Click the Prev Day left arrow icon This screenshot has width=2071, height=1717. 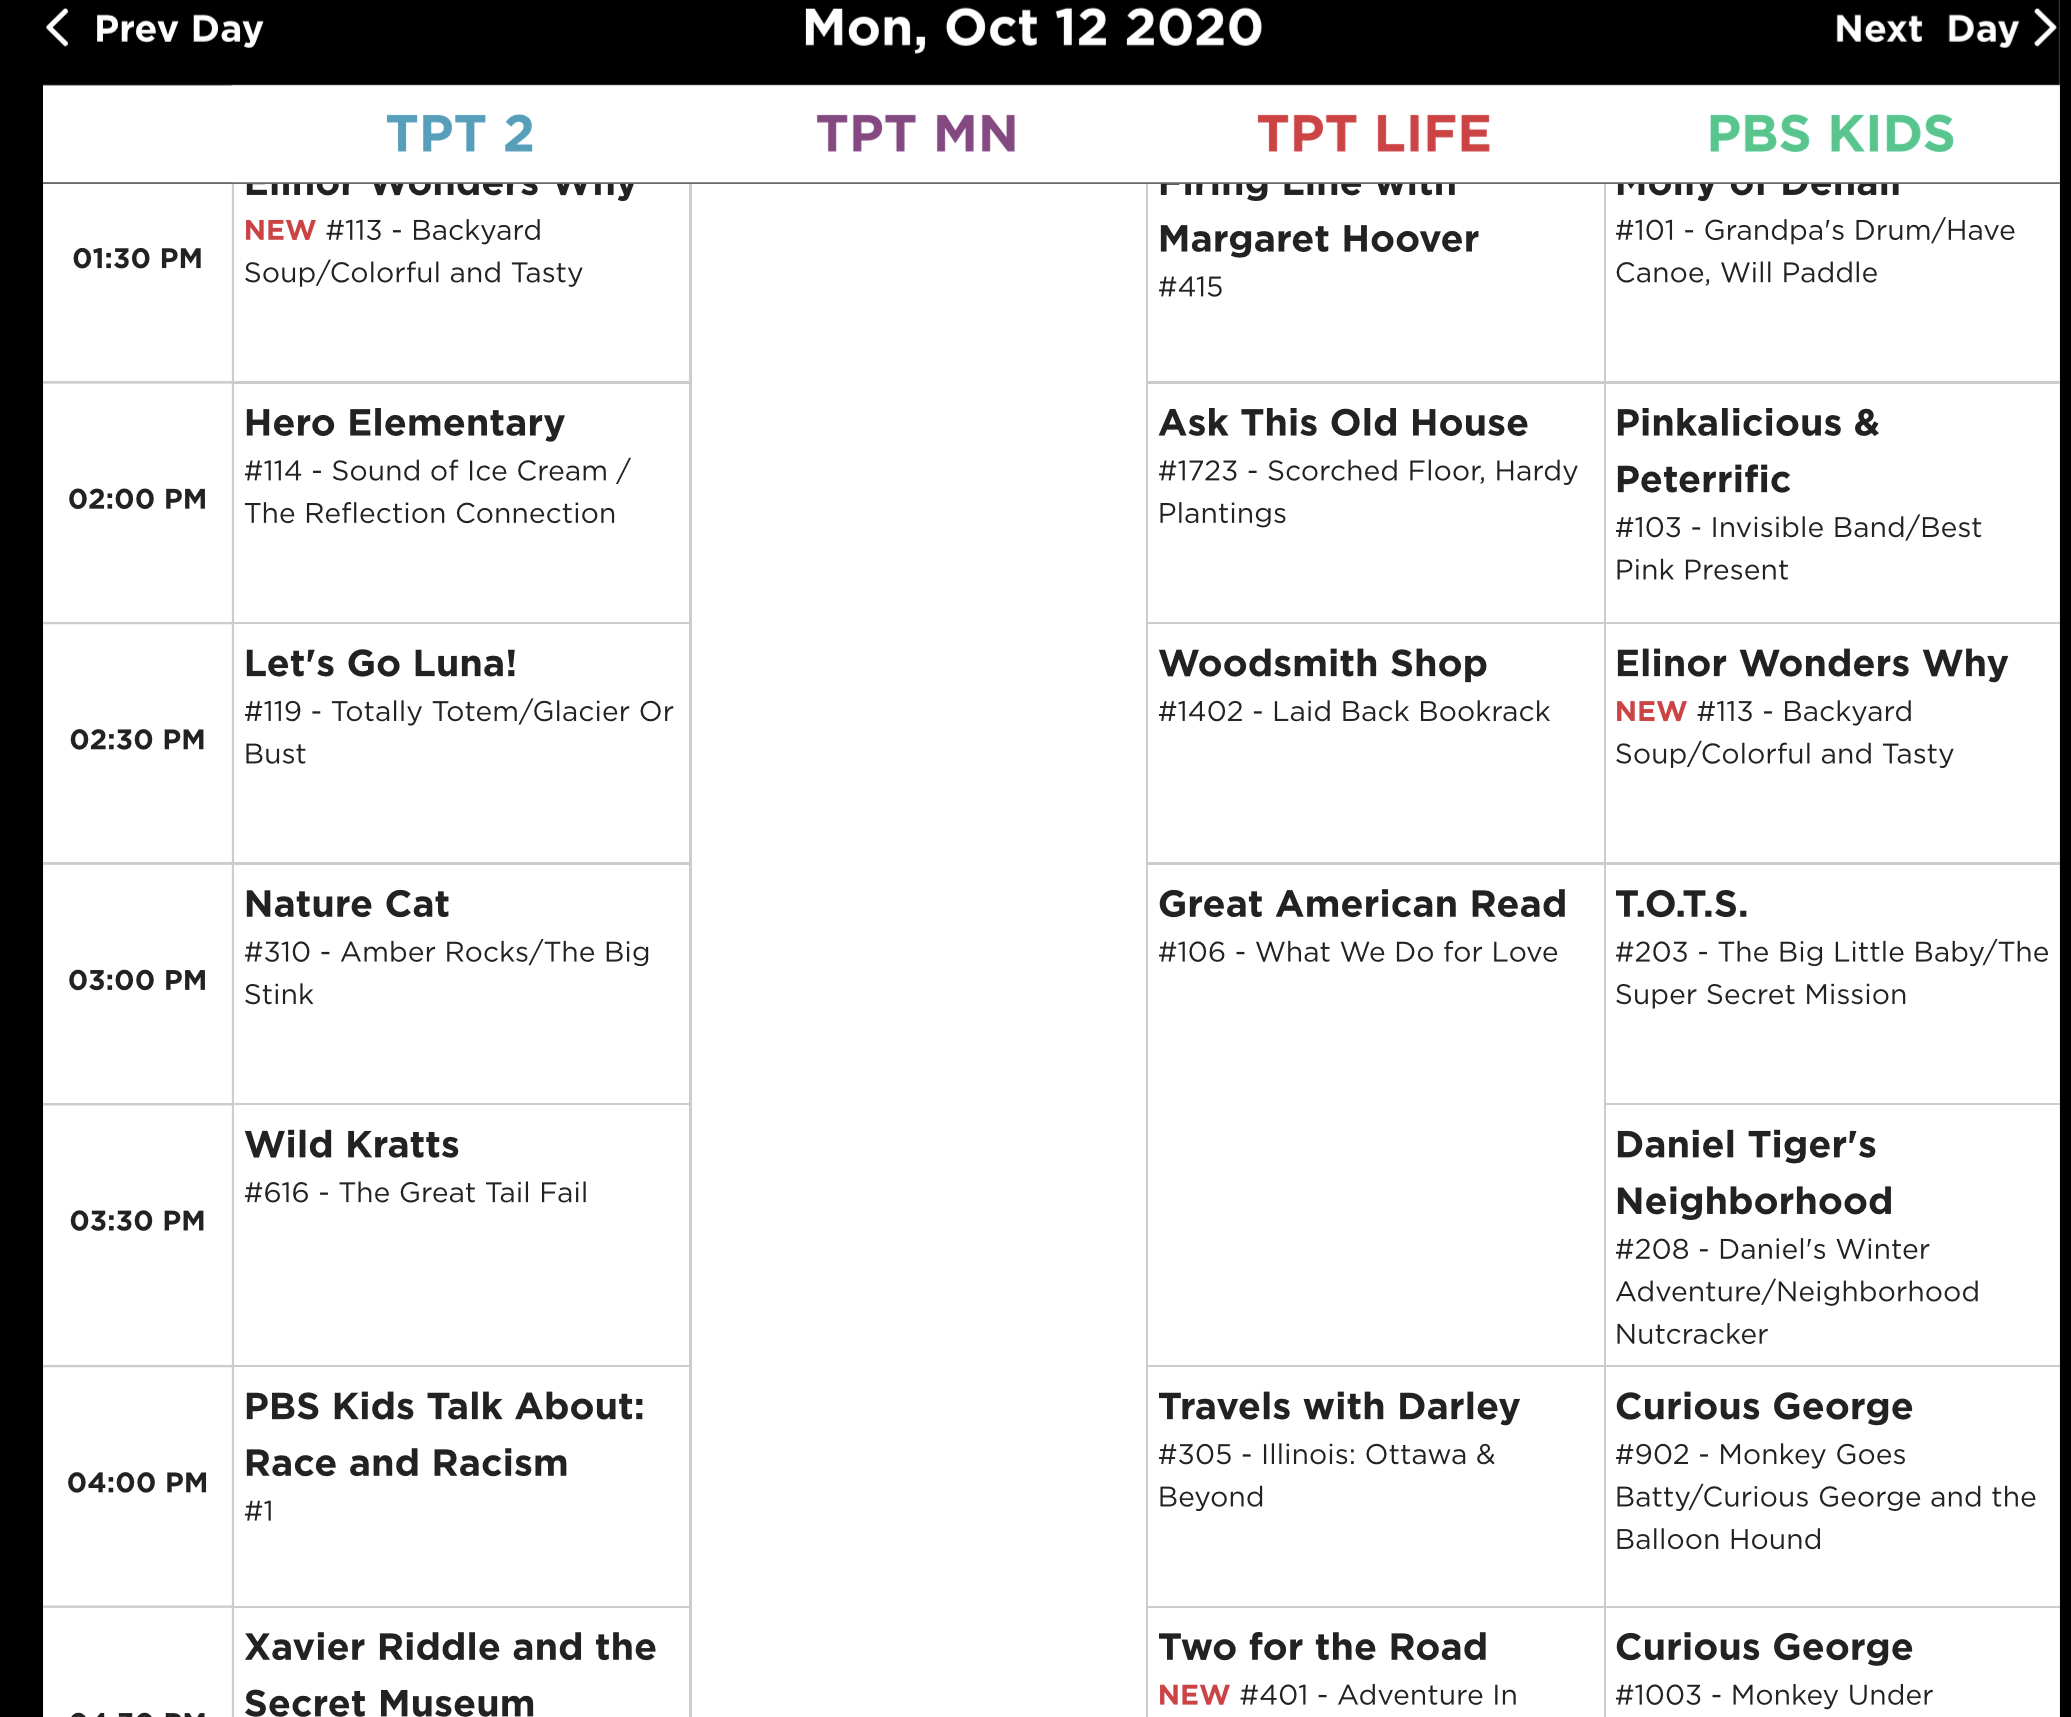coord(59,28)
